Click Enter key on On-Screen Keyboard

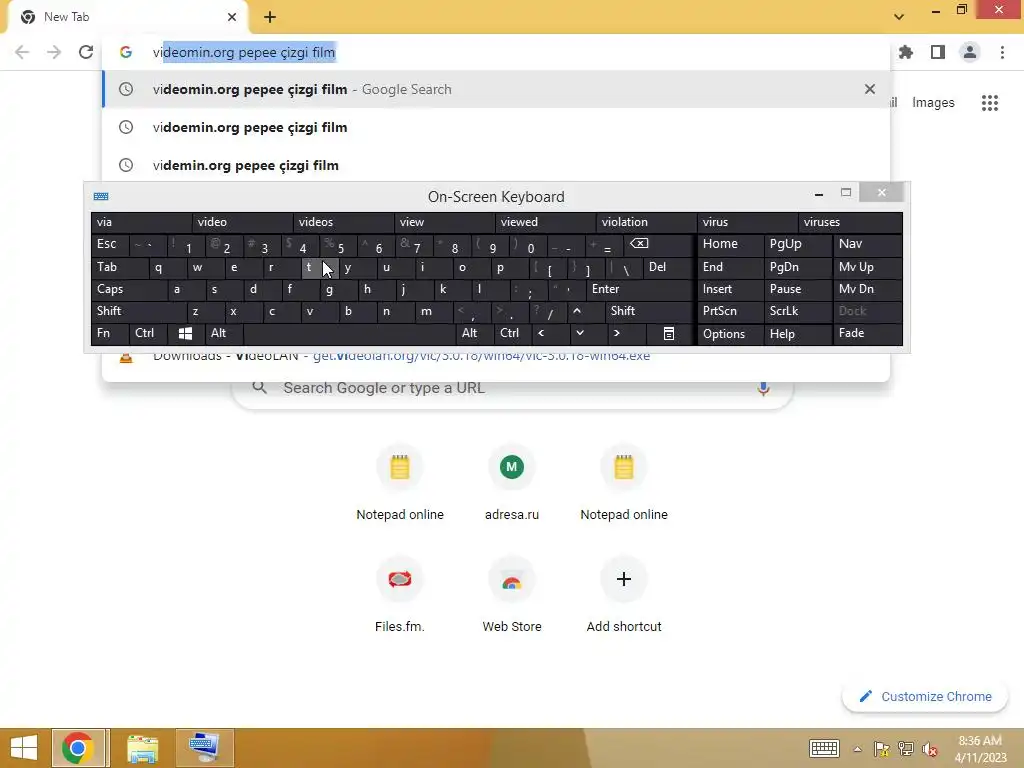click(639, 289)
